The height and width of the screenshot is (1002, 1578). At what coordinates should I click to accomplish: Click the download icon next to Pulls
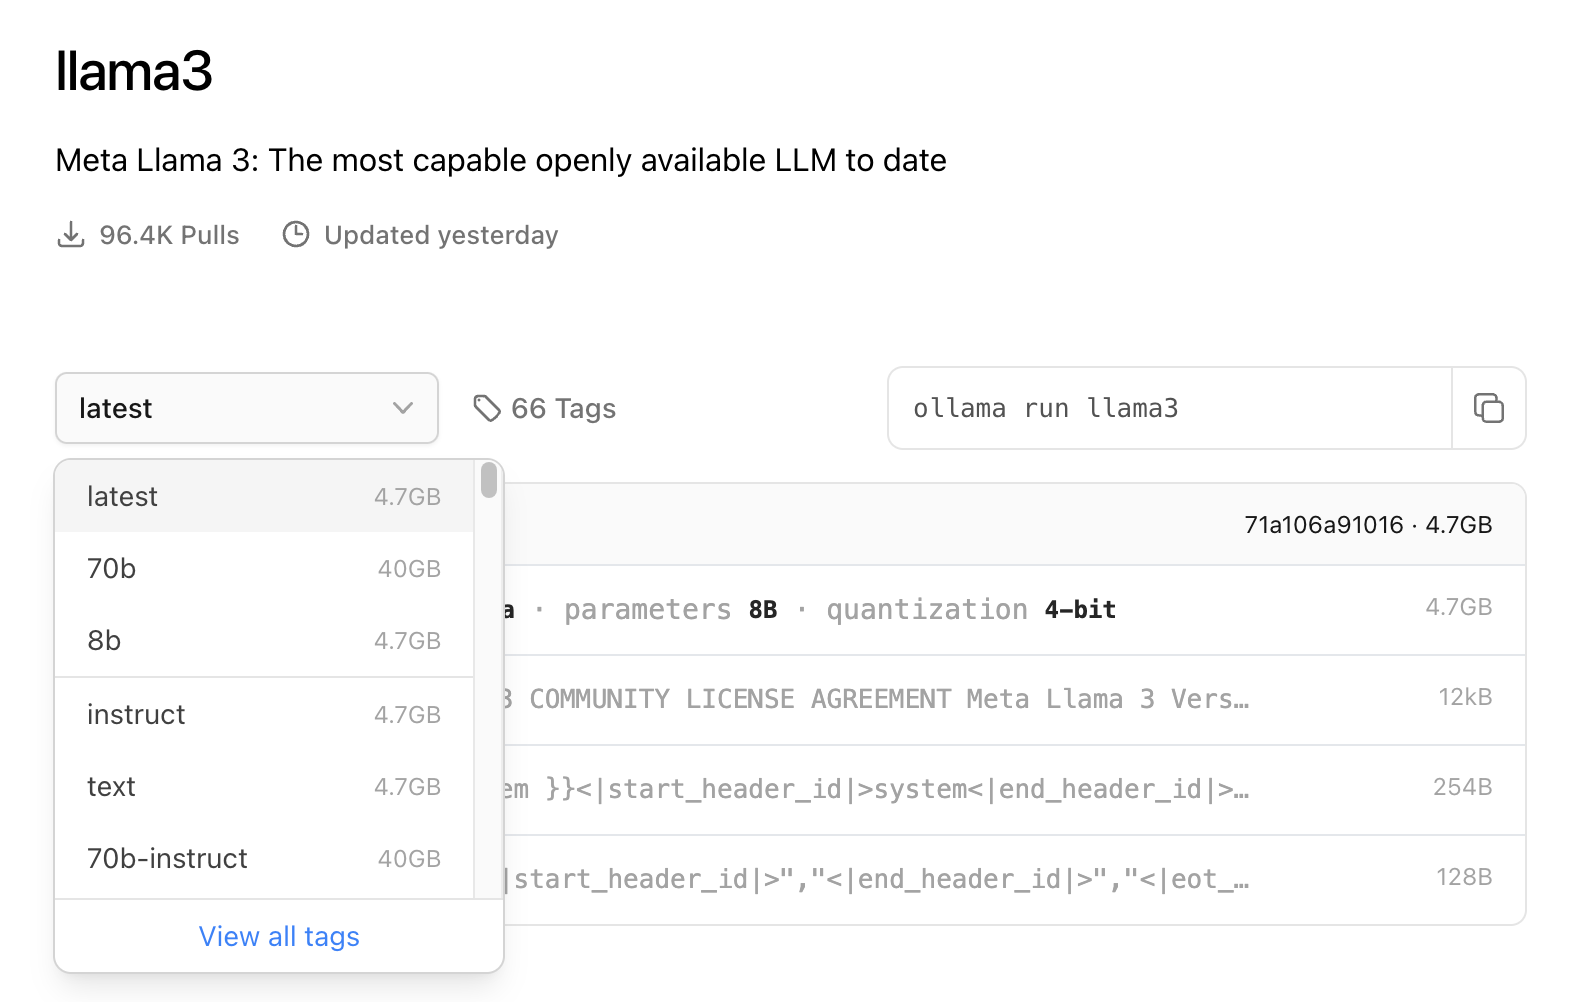(x=71, y=235)
